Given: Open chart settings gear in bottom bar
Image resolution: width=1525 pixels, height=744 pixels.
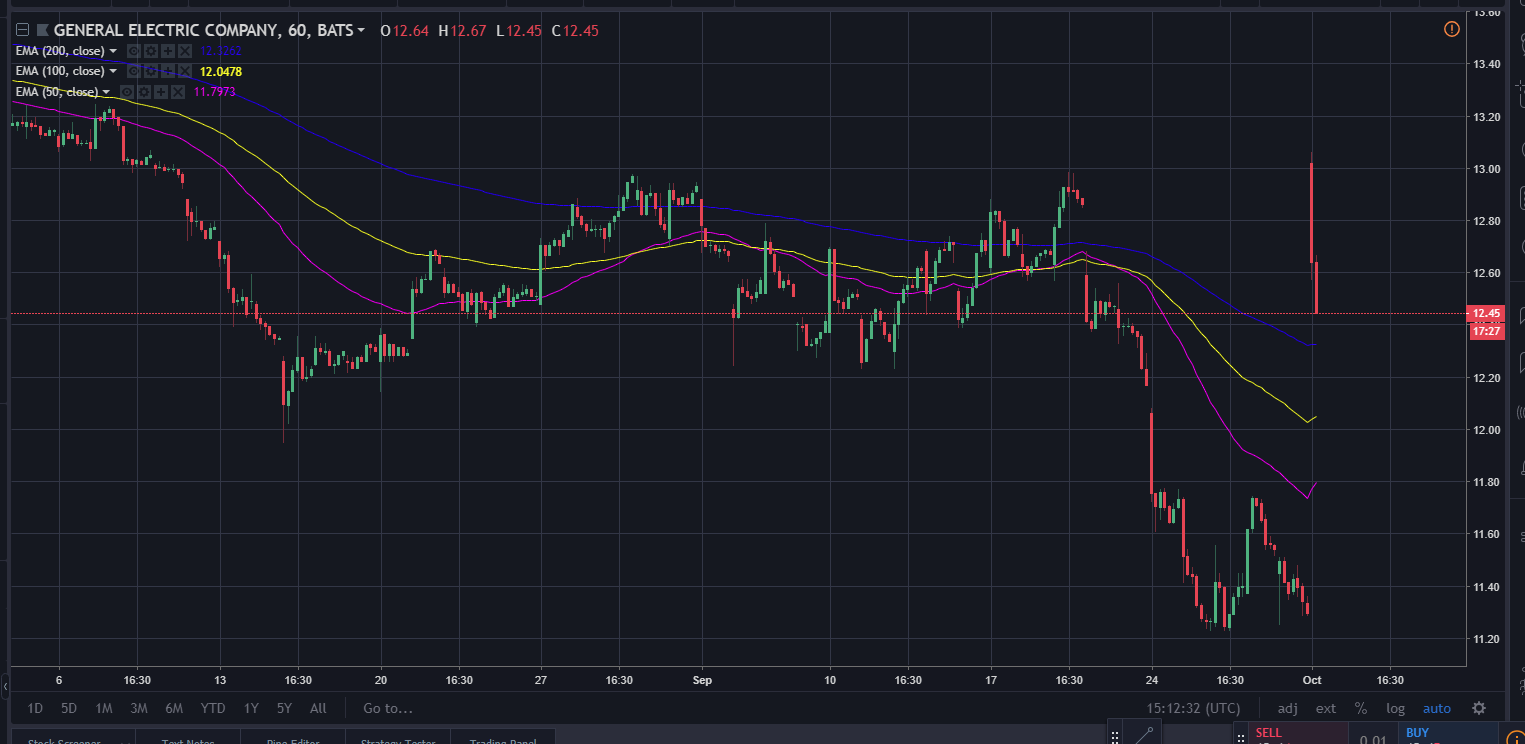Looking at the screenshot, I should [1479, 708].
